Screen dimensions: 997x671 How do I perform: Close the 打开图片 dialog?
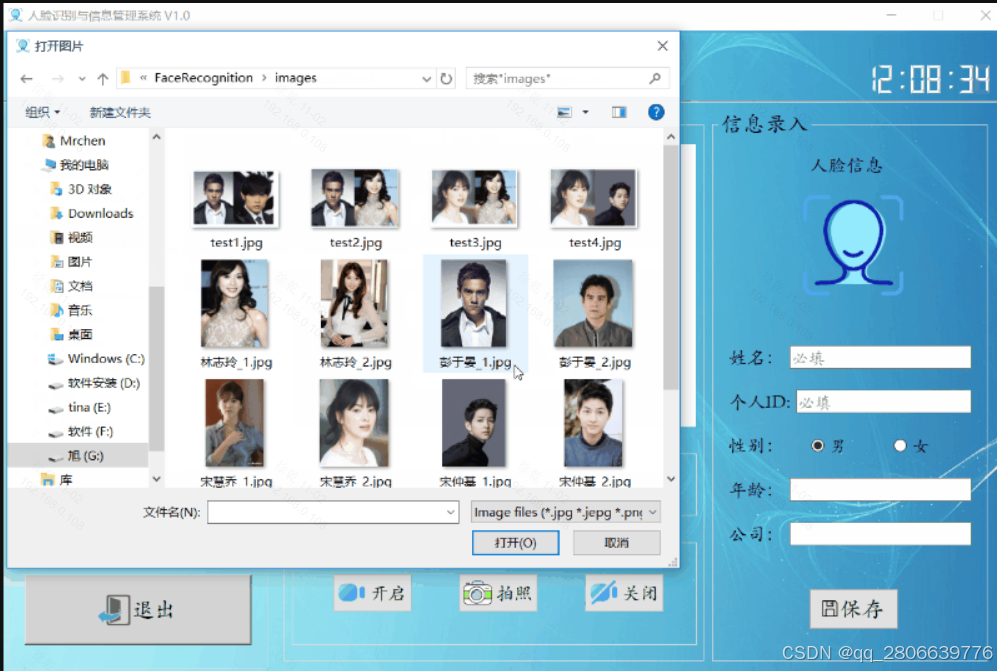[x=663, y=46]
